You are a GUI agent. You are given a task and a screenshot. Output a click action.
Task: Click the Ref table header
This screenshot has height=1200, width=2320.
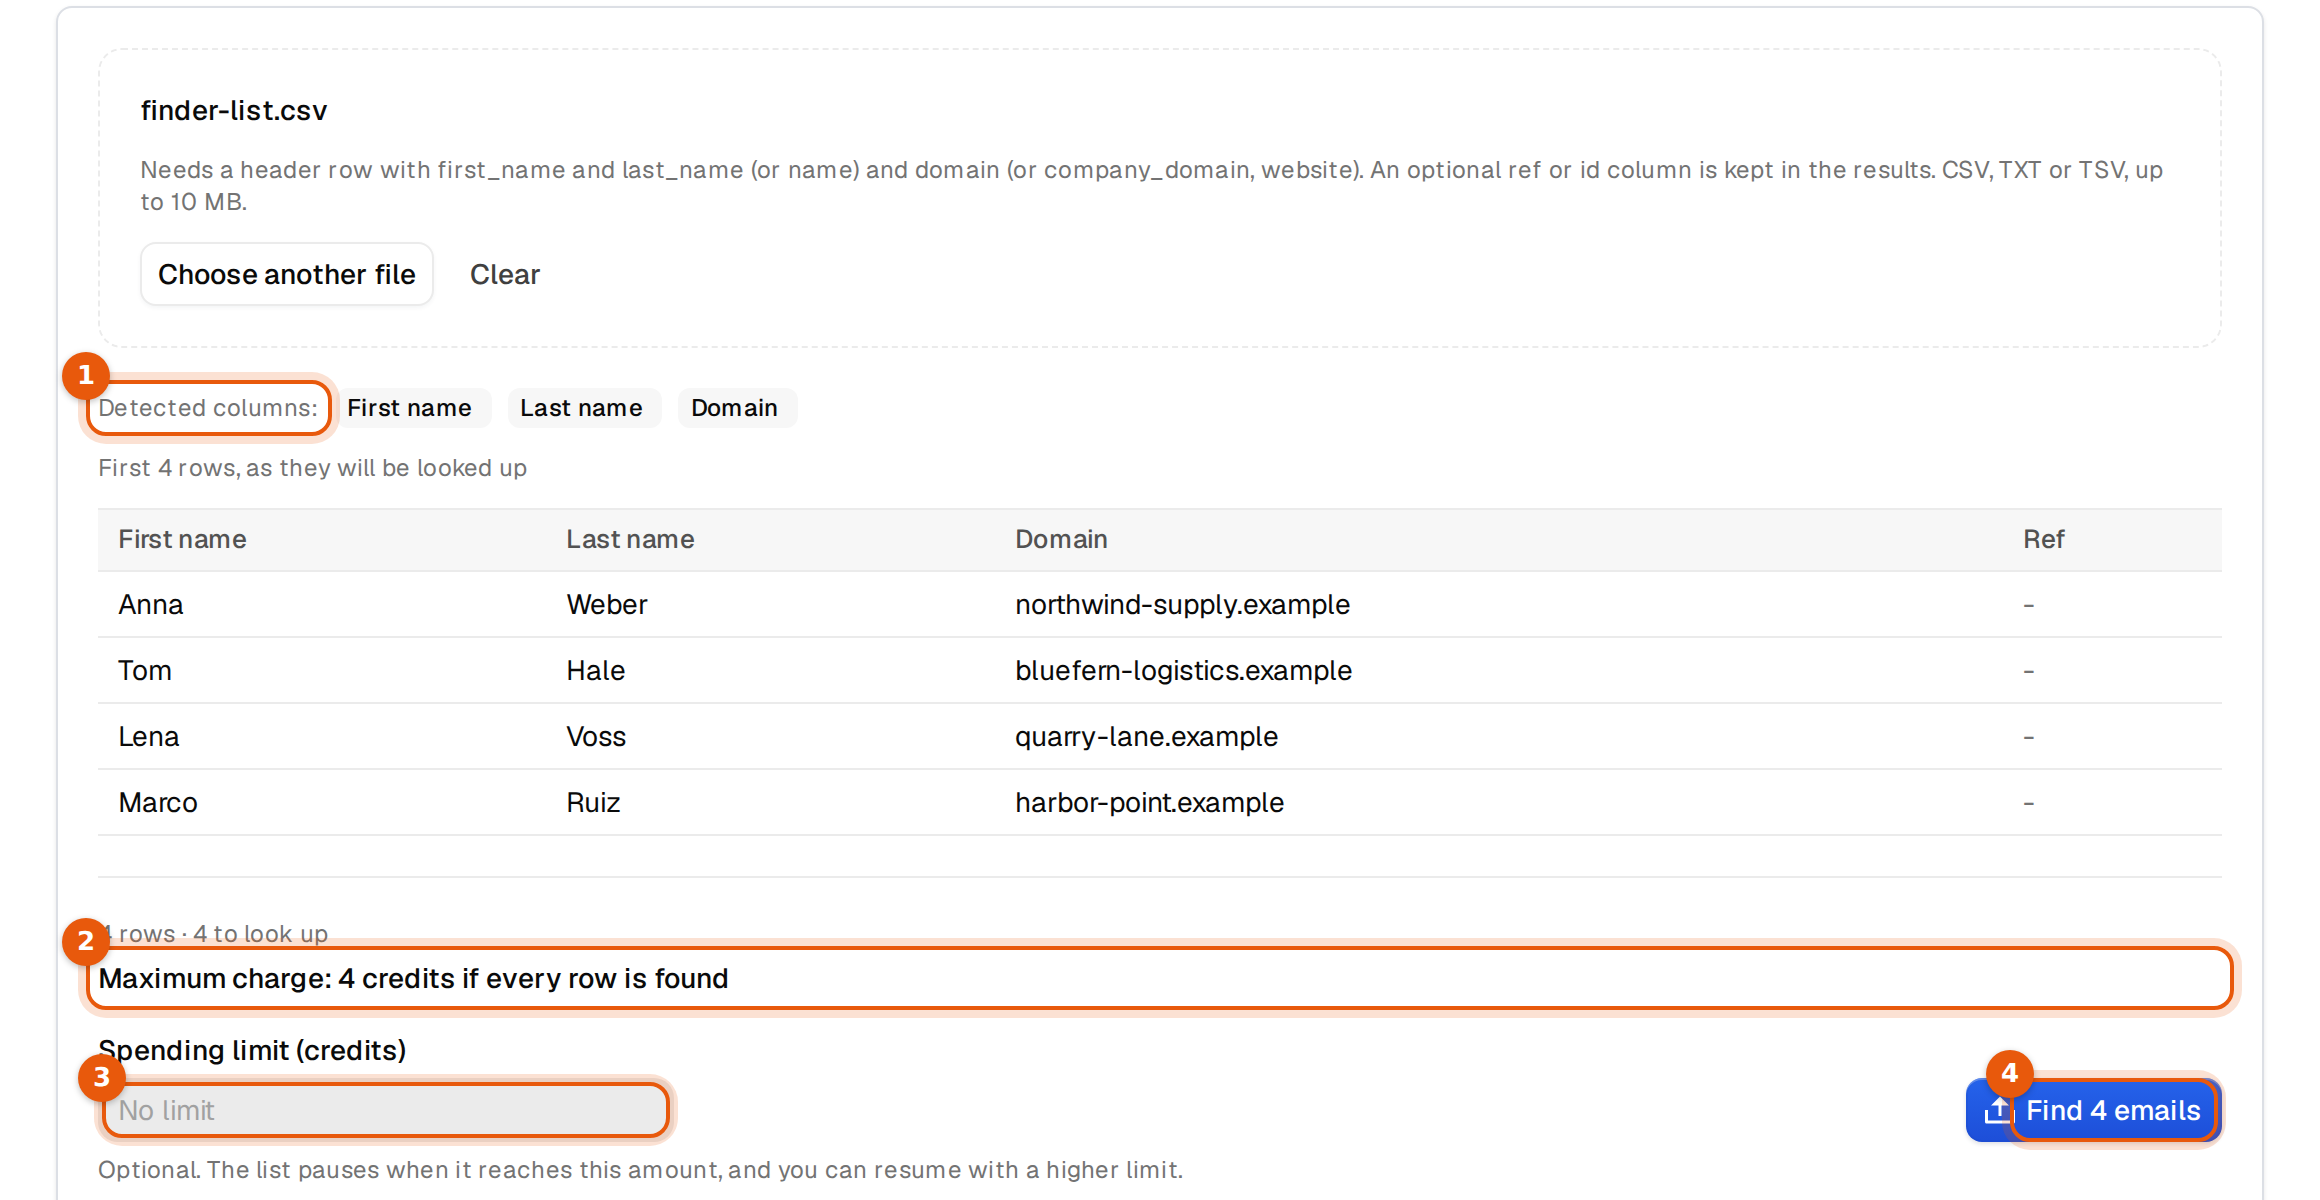point(2043,539)
